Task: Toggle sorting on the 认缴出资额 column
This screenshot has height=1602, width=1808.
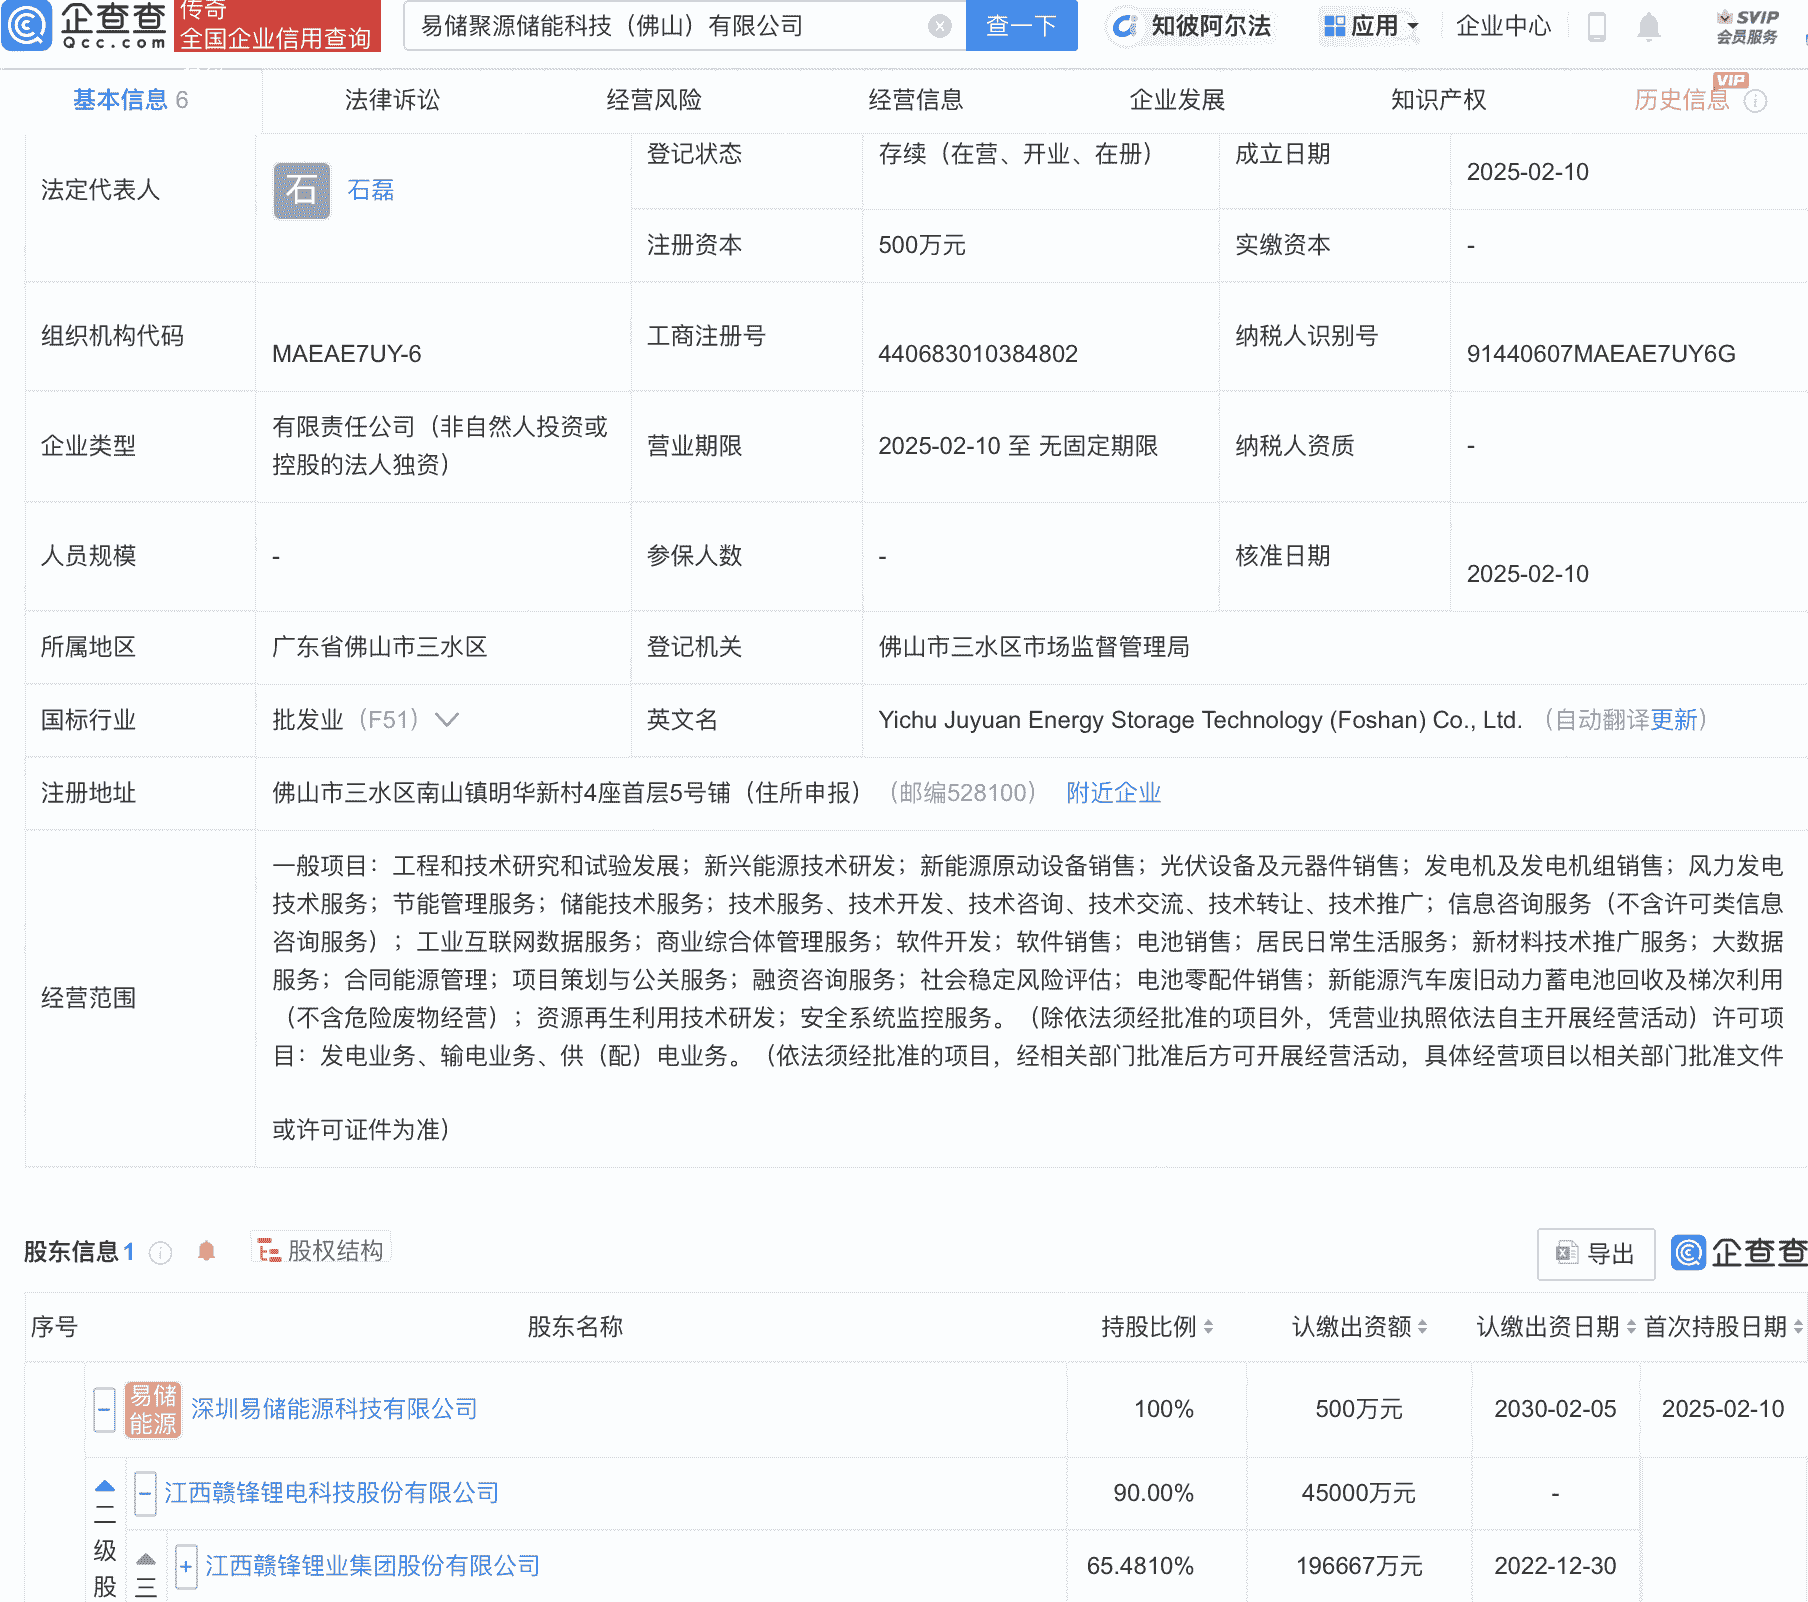Action: (x=1423, y=1328)
